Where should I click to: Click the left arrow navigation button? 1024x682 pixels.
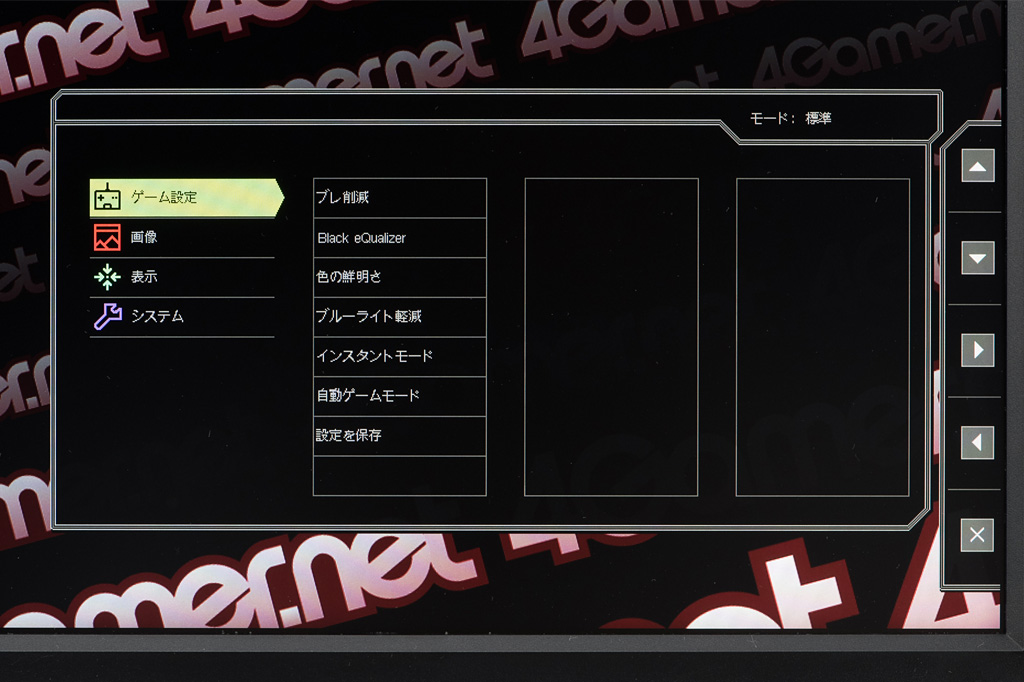[x=978, y=442]
